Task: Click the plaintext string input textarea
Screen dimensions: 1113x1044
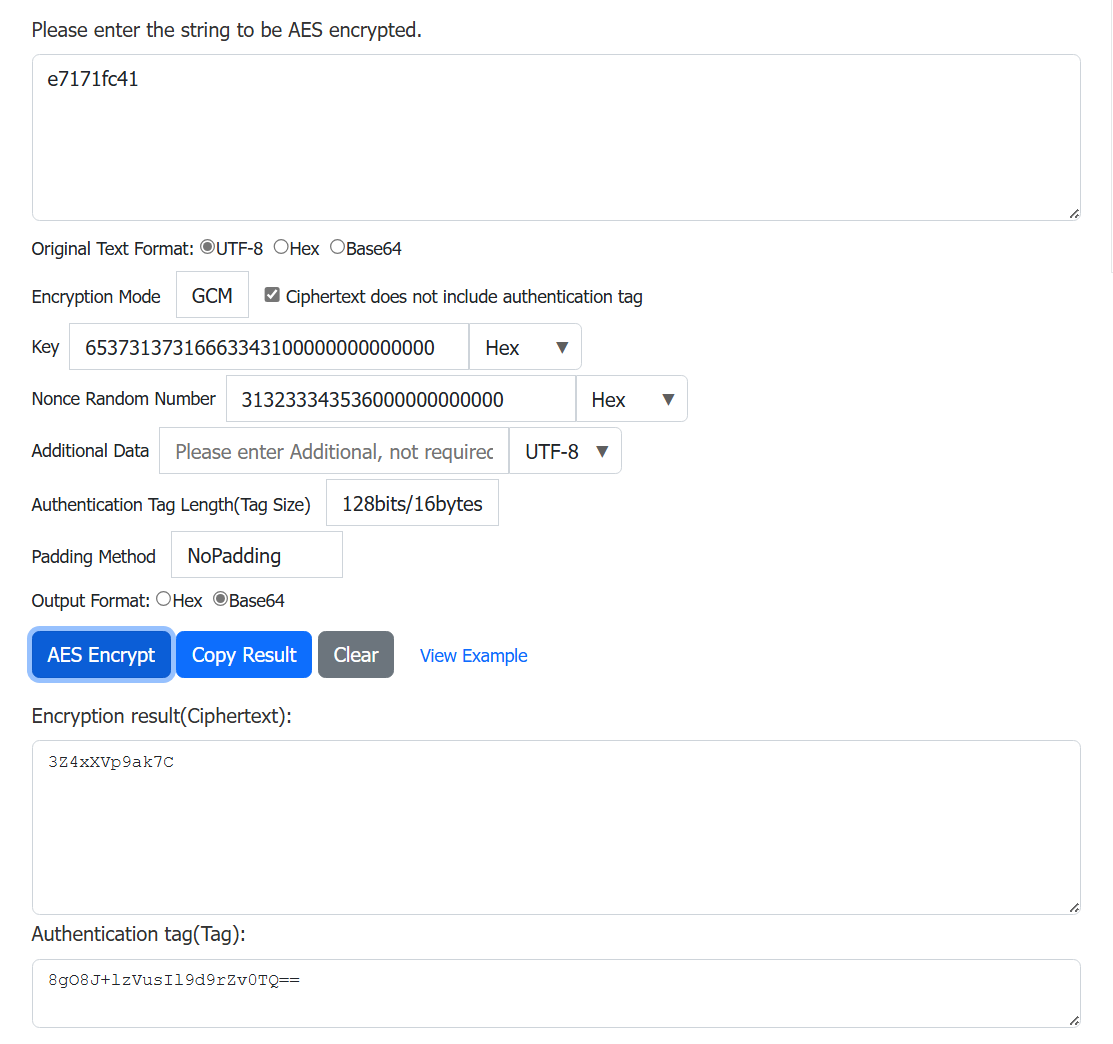Action: pos(555,137)
